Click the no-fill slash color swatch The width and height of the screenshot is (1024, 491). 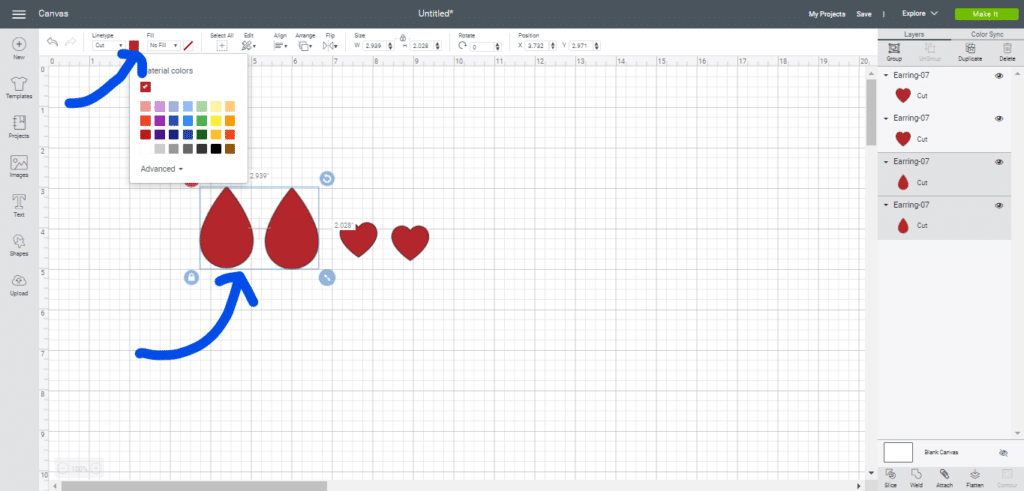pyautogui.click(x=188, y=46)
